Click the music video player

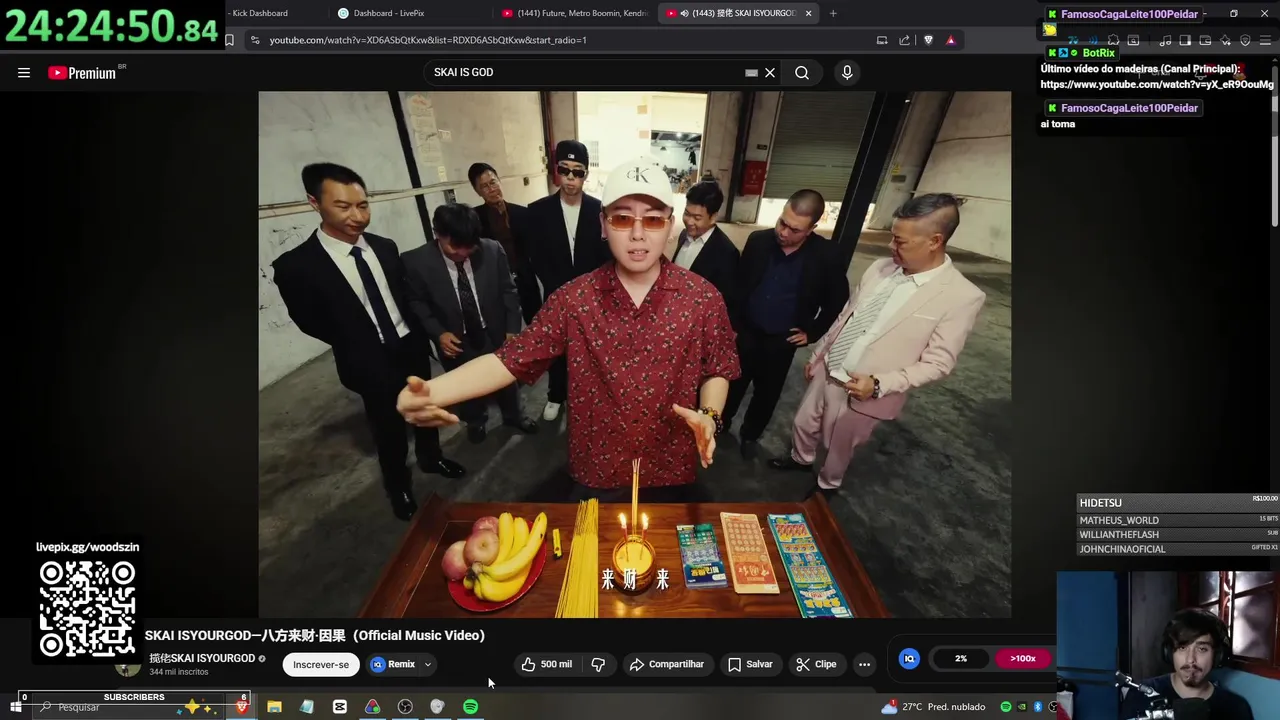coord(635,355)
